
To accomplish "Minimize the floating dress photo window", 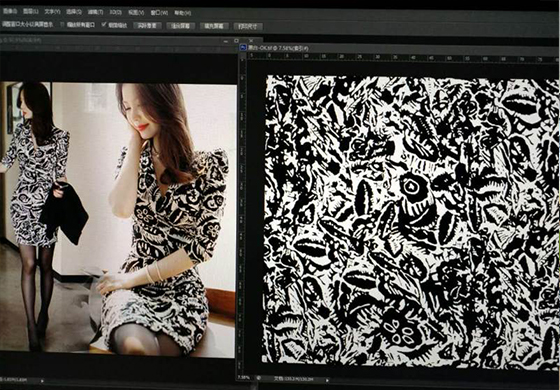I will tap(226, 41).
